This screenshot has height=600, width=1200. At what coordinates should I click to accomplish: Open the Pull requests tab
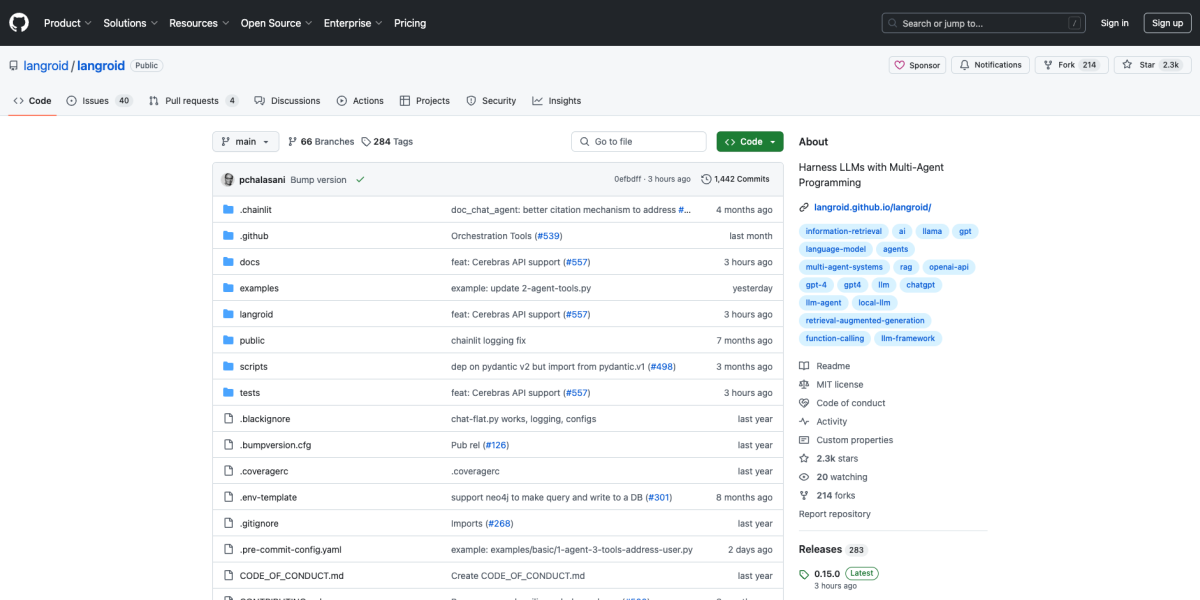192,101
